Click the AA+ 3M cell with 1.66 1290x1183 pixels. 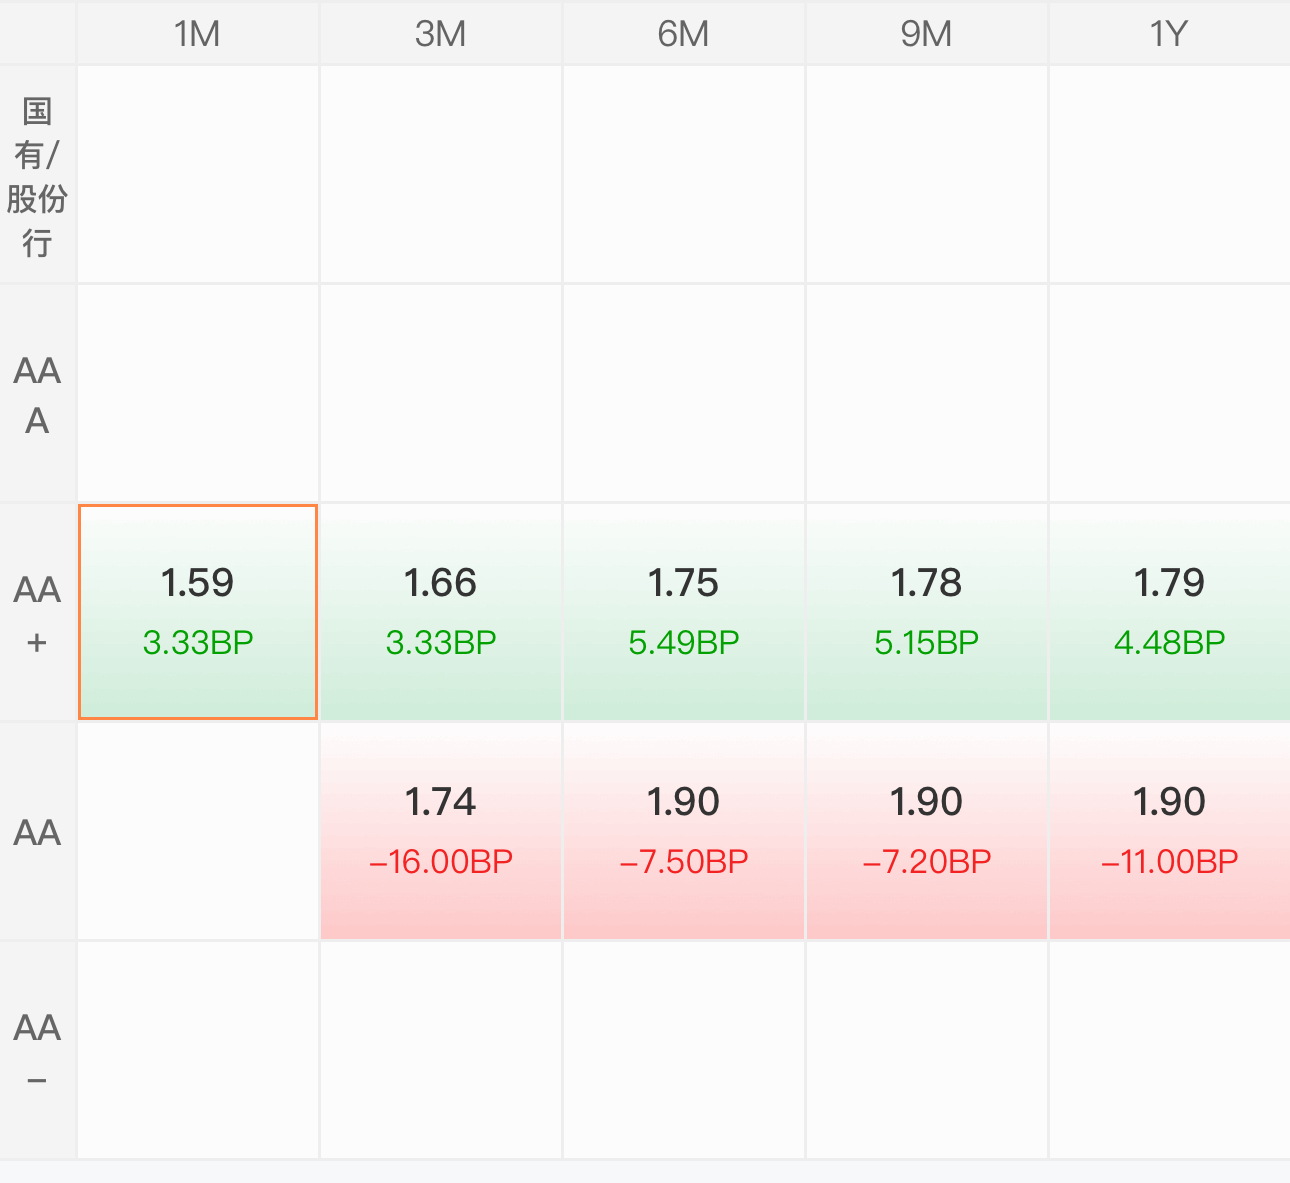[x=441, y=612]
